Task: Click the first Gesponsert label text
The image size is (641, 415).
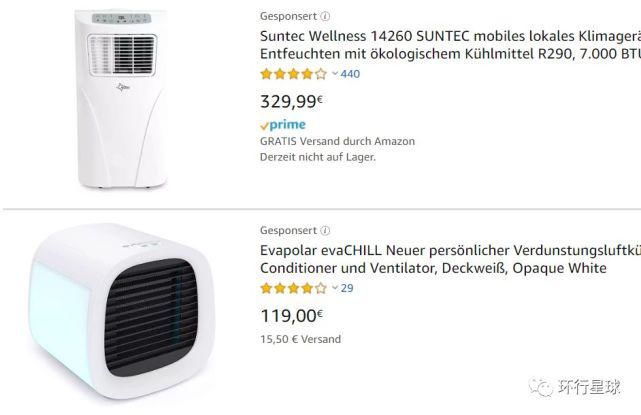Action: click(x=289, y=16)
